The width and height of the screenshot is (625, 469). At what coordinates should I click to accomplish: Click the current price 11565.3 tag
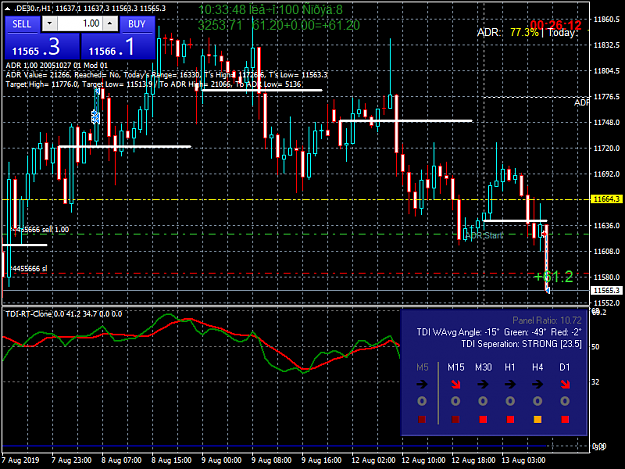[607, 290]
